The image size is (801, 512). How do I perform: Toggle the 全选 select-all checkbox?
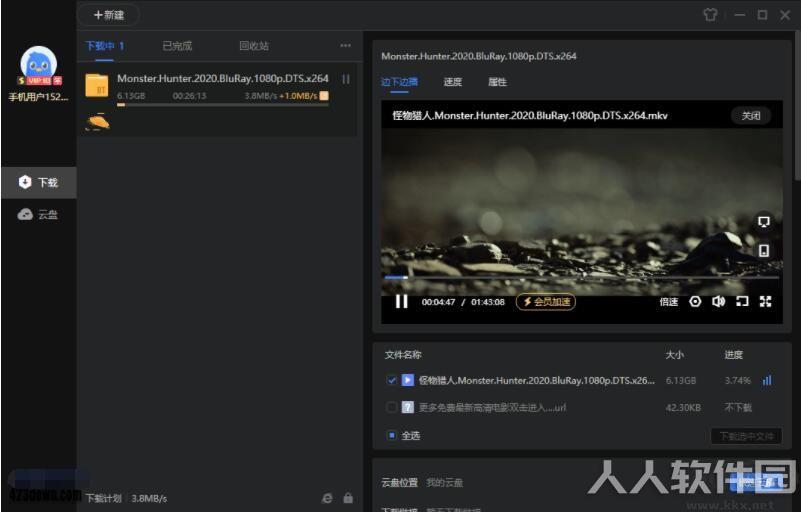tap(391, 435)
